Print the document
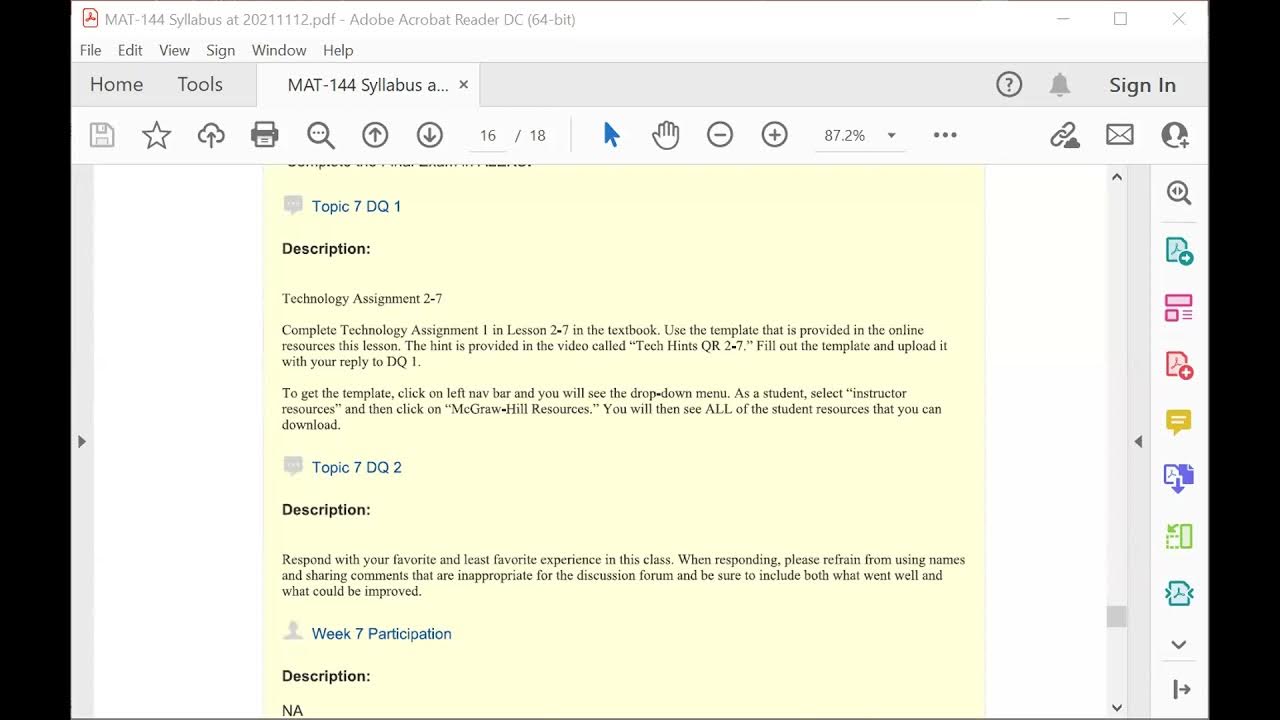The image size is (1280, 720). pos(264,135)
